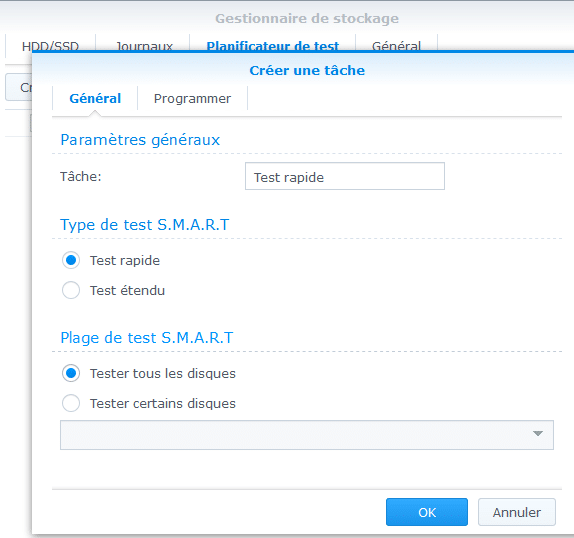The width and height of the screenshot is (574, 538).
Task: Cancel with the Annuler button
Action: point(517,512)
